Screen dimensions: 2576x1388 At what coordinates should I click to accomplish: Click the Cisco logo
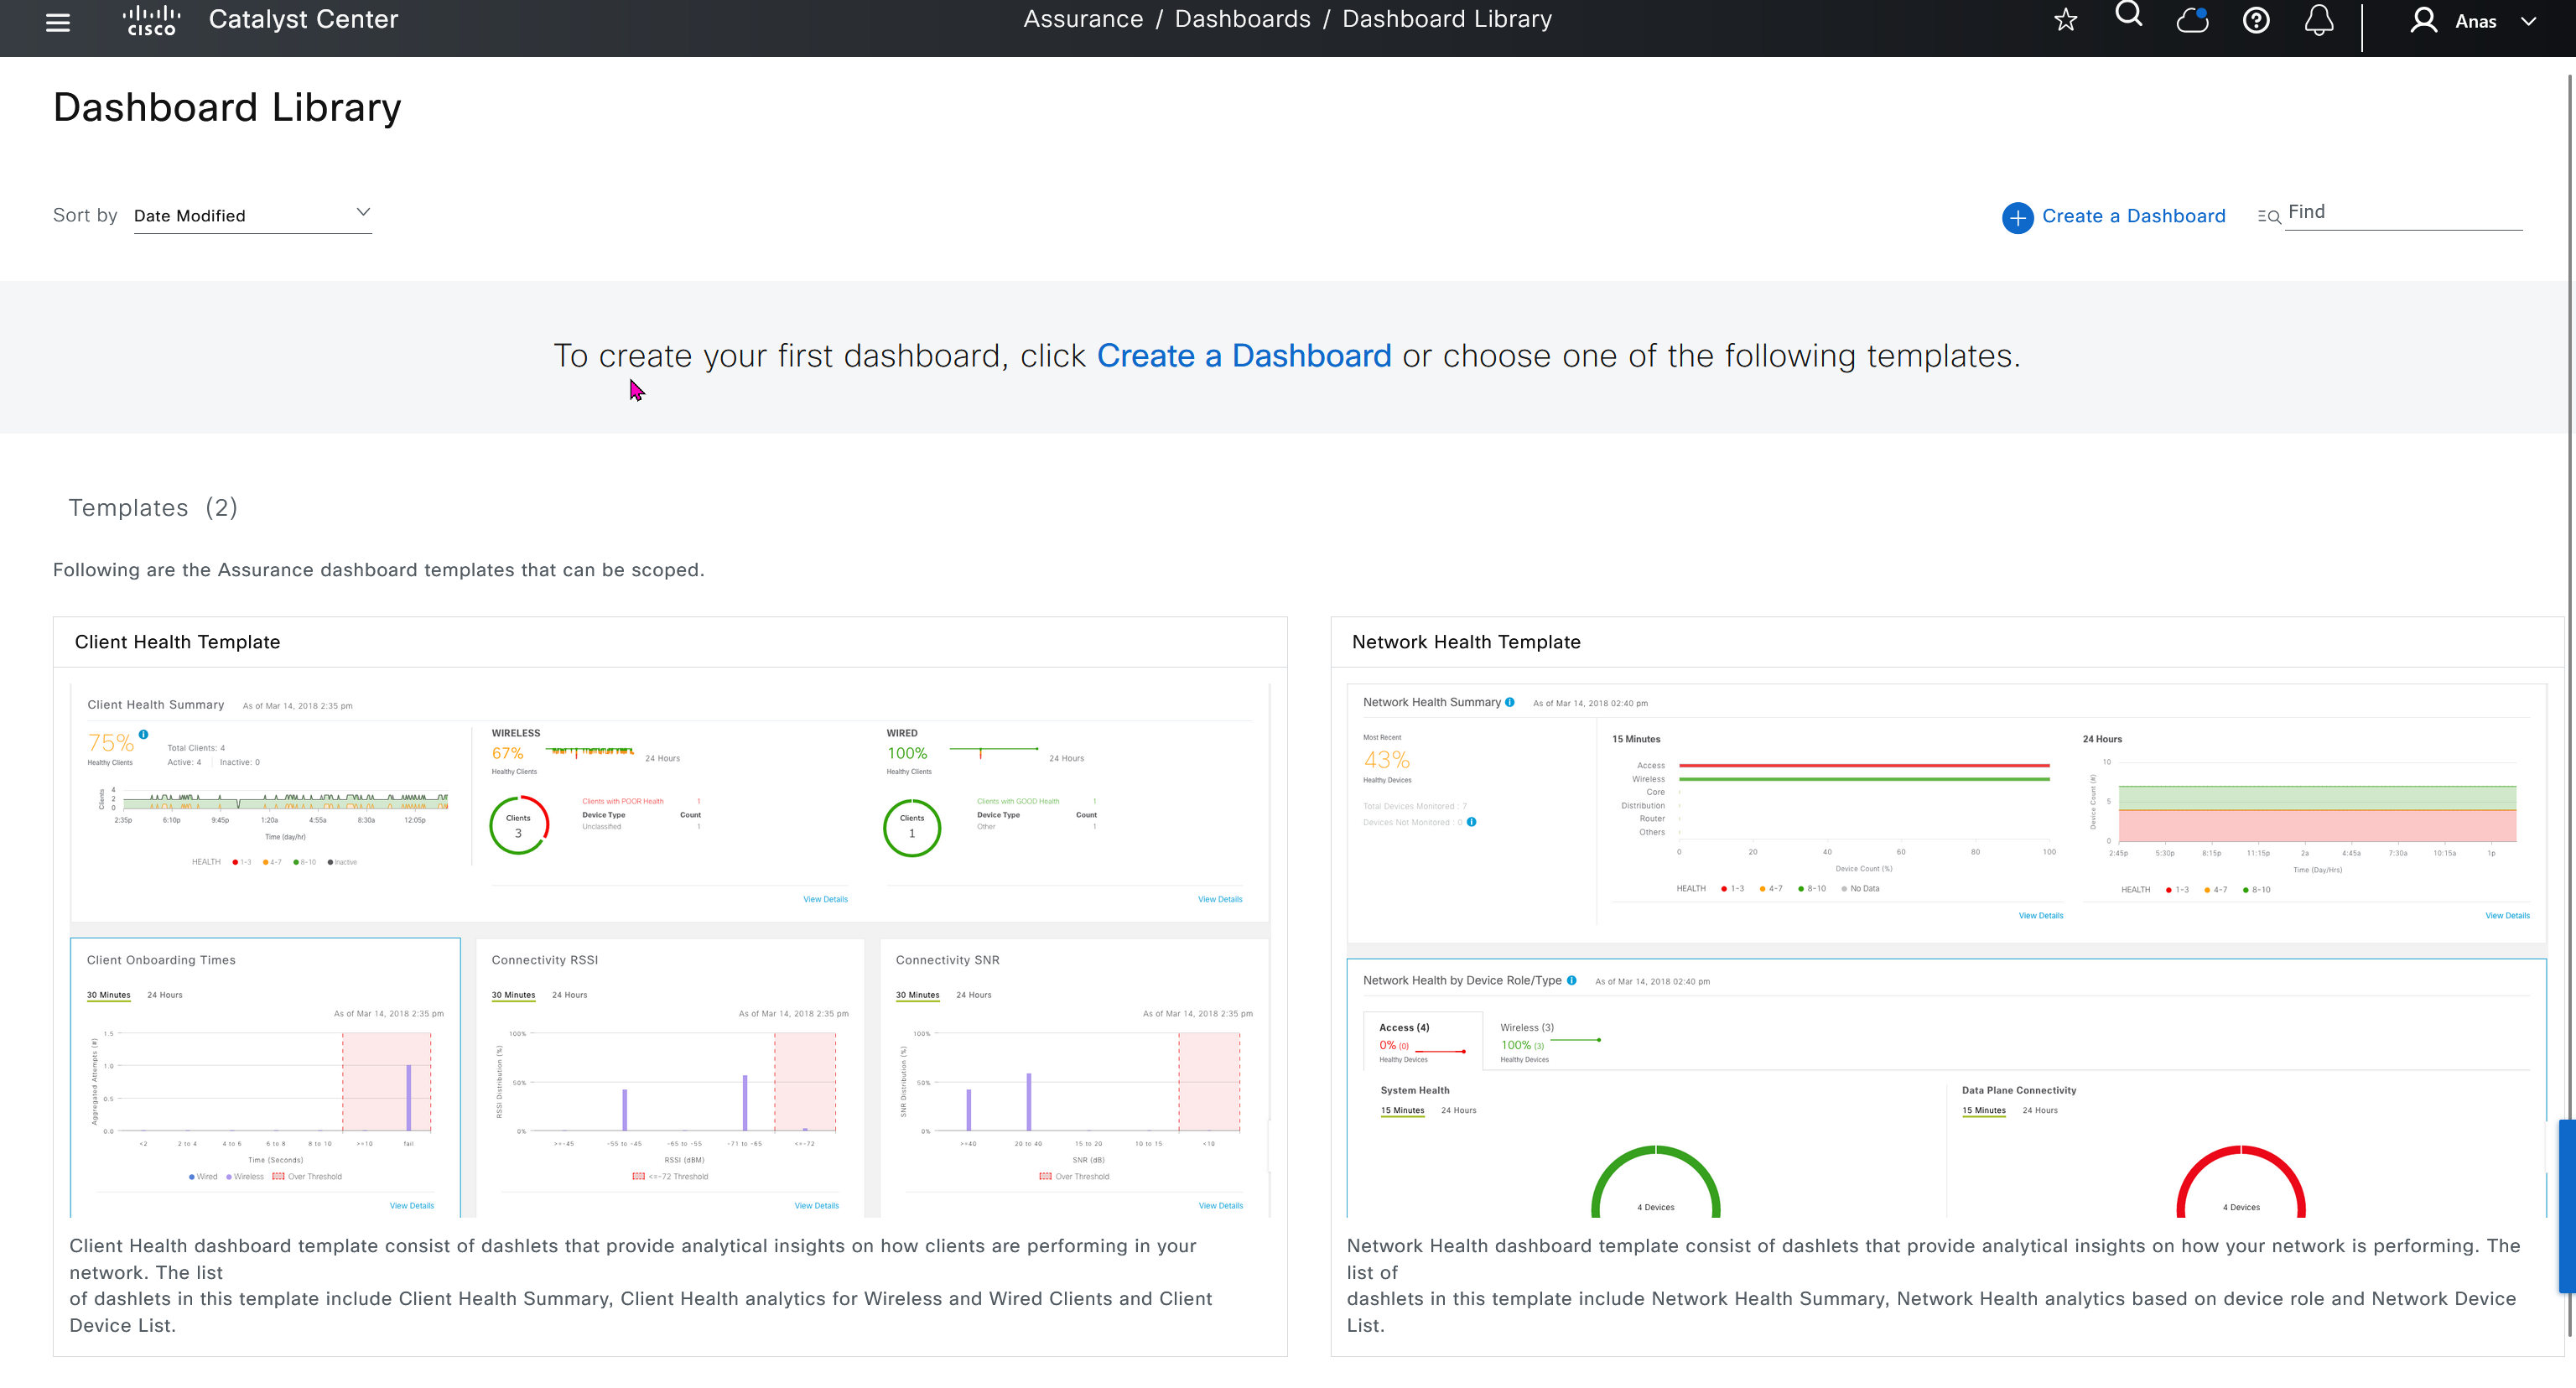(151, 20)
